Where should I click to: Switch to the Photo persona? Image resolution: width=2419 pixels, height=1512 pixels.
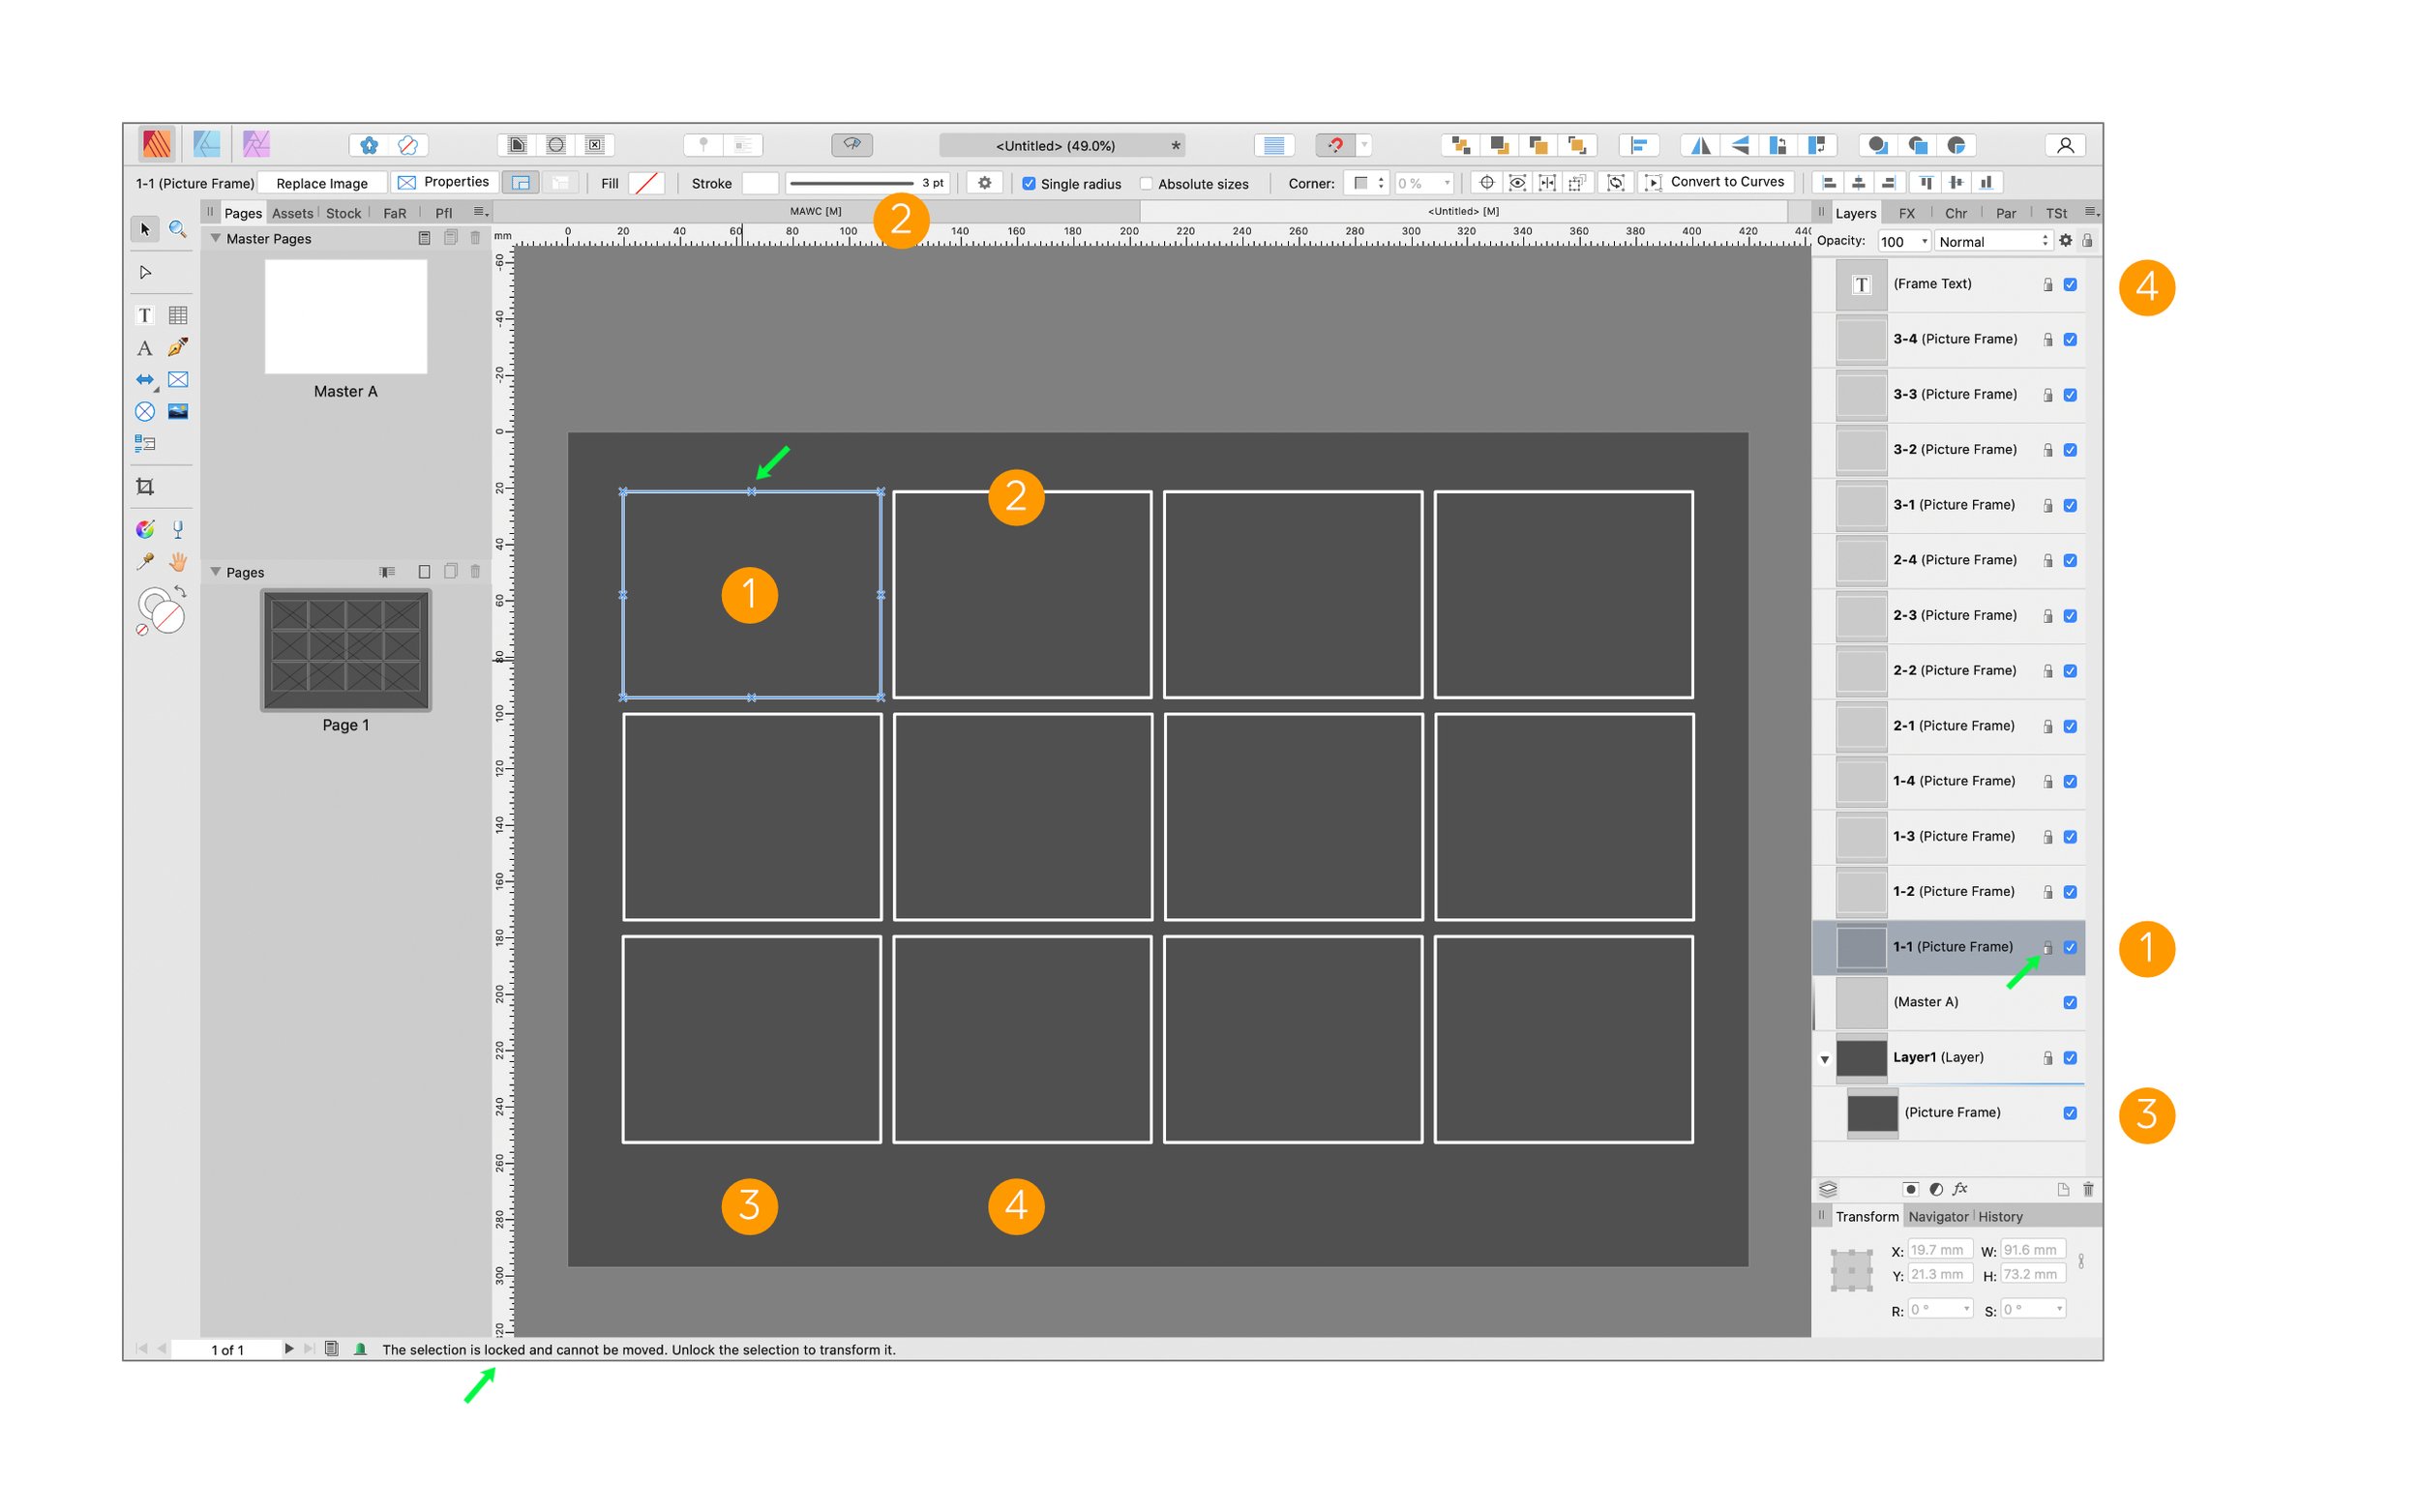256,144
